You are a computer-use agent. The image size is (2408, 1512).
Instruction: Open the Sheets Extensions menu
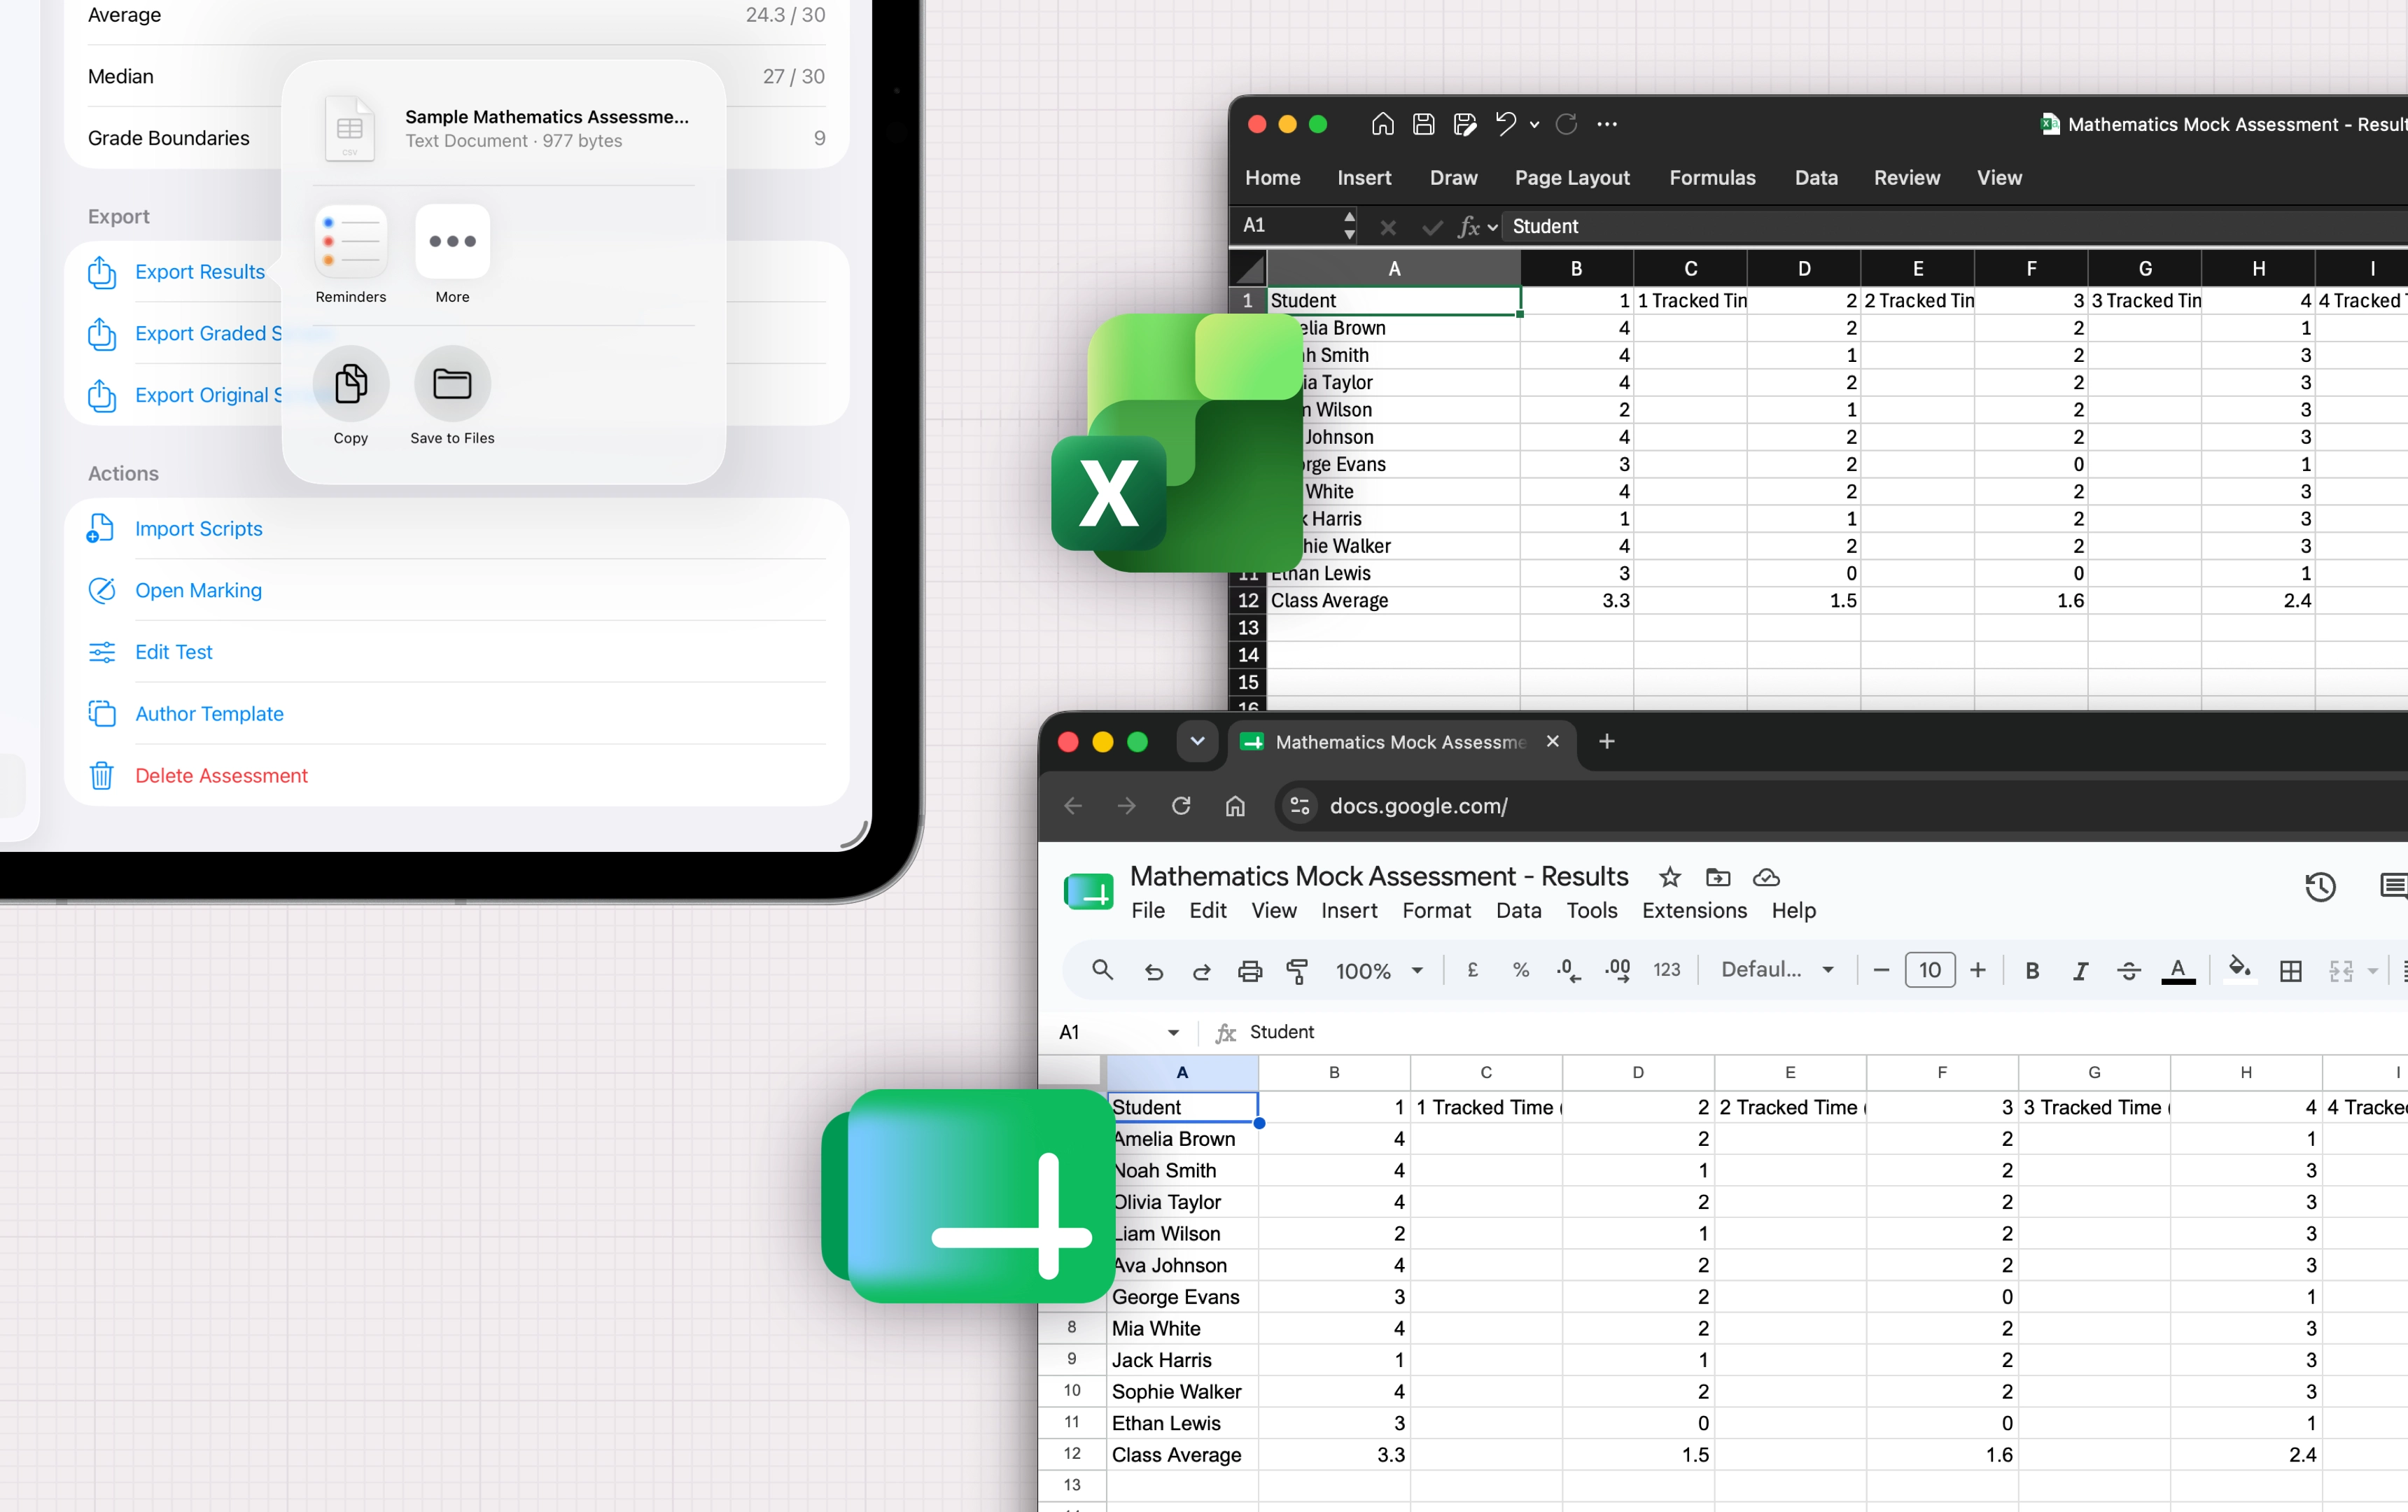[1694, 911]
